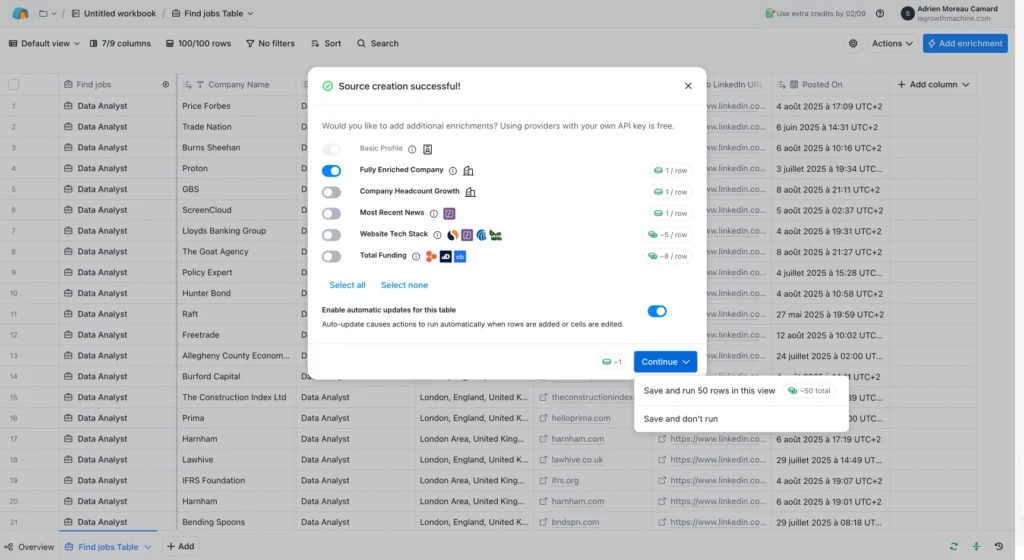Click the settings gear icon left of Actions
This screenshot has height=560, width=1024.
coord(853,44)
